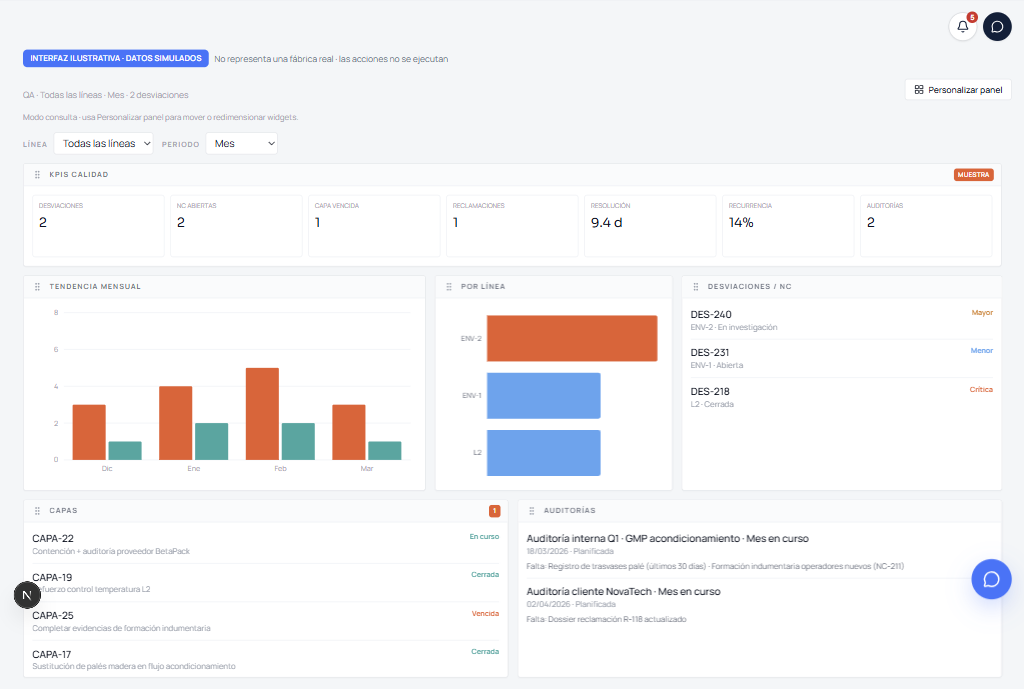Image resolution: width=1024 pixels, height=689 pixels.
Task: Select the NC Abiertas KPI card
Action: (x=236, y=225)
